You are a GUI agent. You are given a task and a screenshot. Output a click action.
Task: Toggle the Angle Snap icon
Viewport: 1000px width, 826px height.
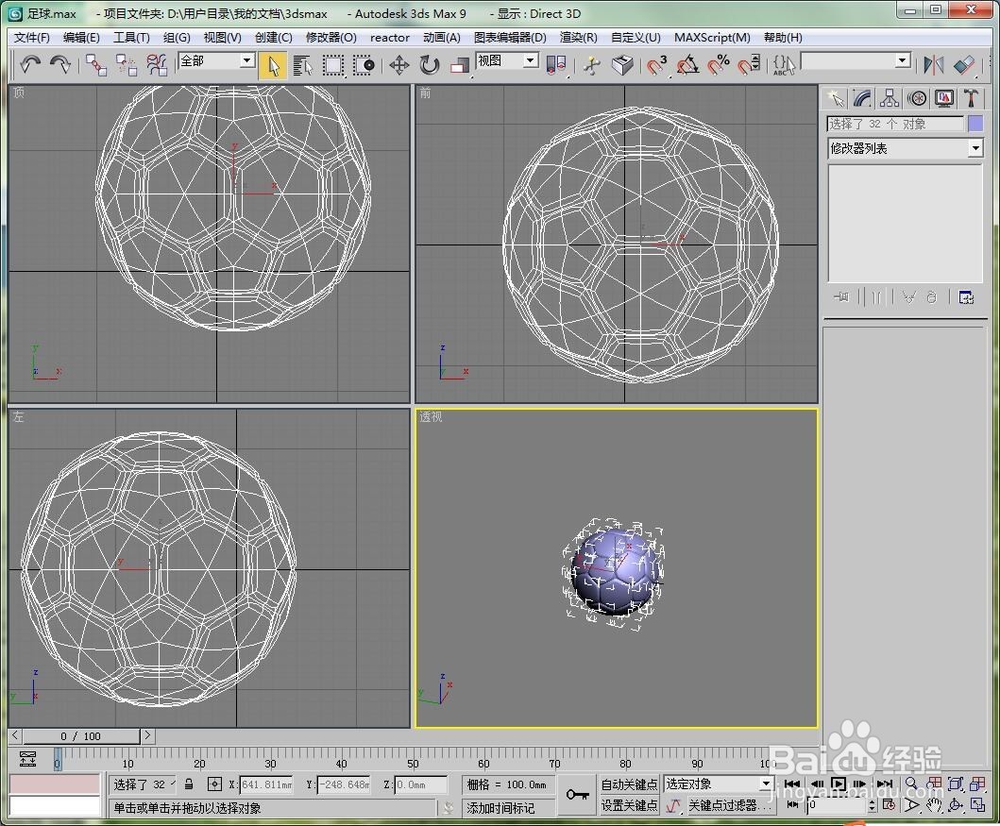point(688,65)
